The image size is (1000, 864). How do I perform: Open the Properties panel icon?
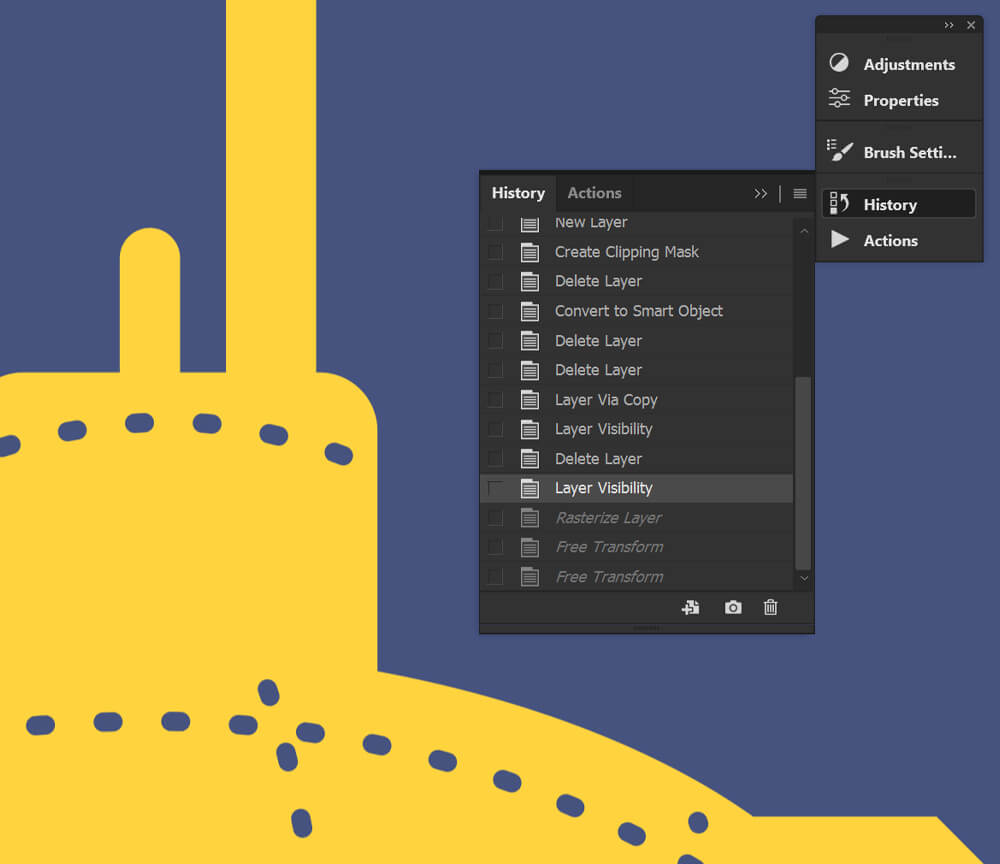839,99
